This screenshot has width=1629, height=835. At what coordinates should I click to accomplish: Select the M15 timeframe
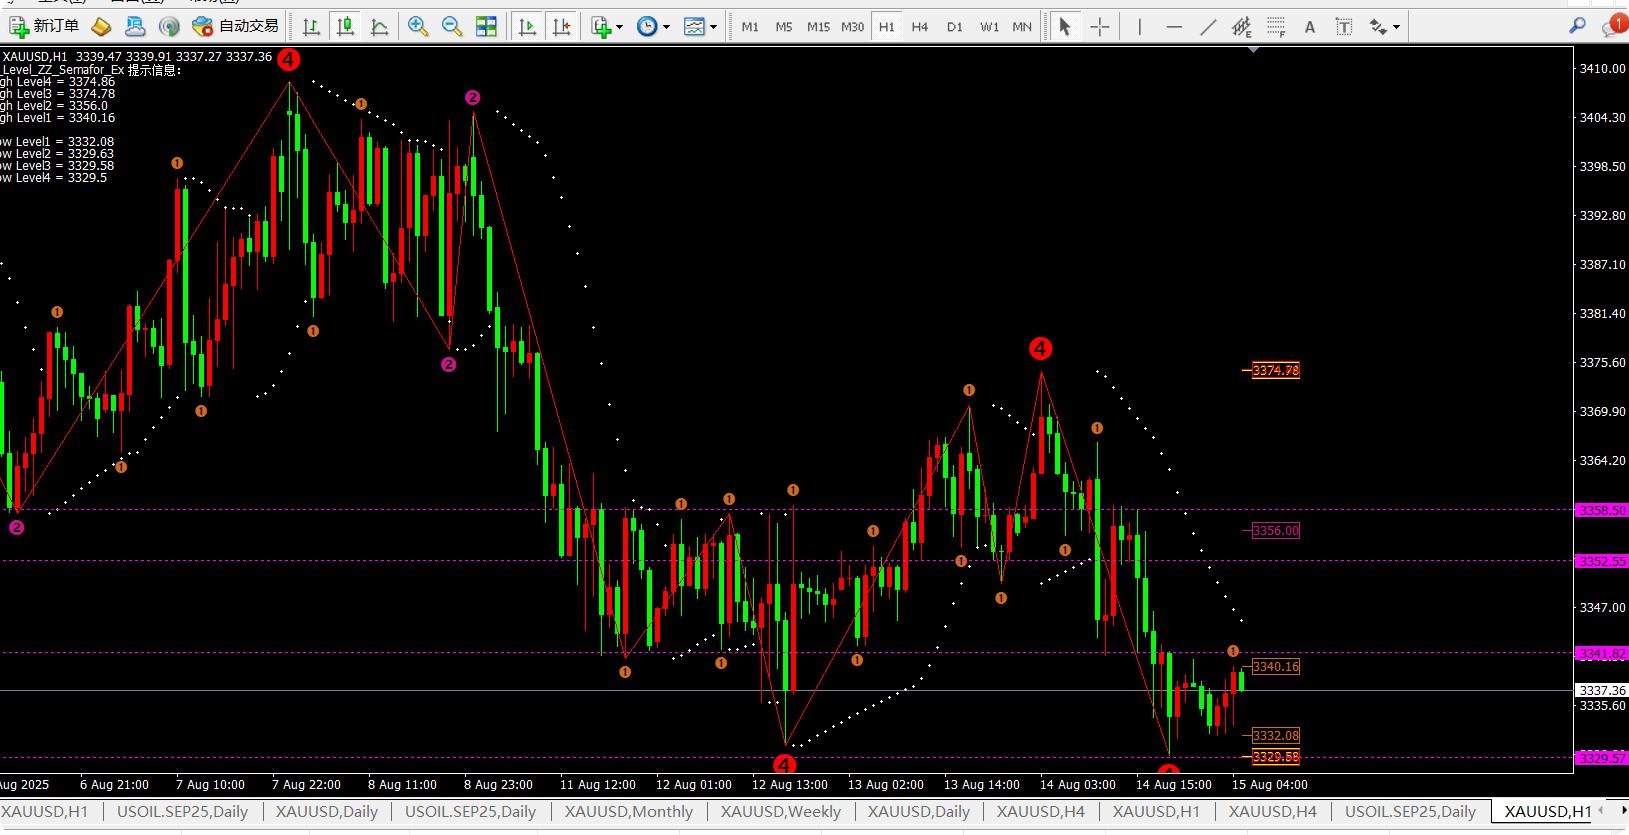pyautogui.click(x=818, y=27)
